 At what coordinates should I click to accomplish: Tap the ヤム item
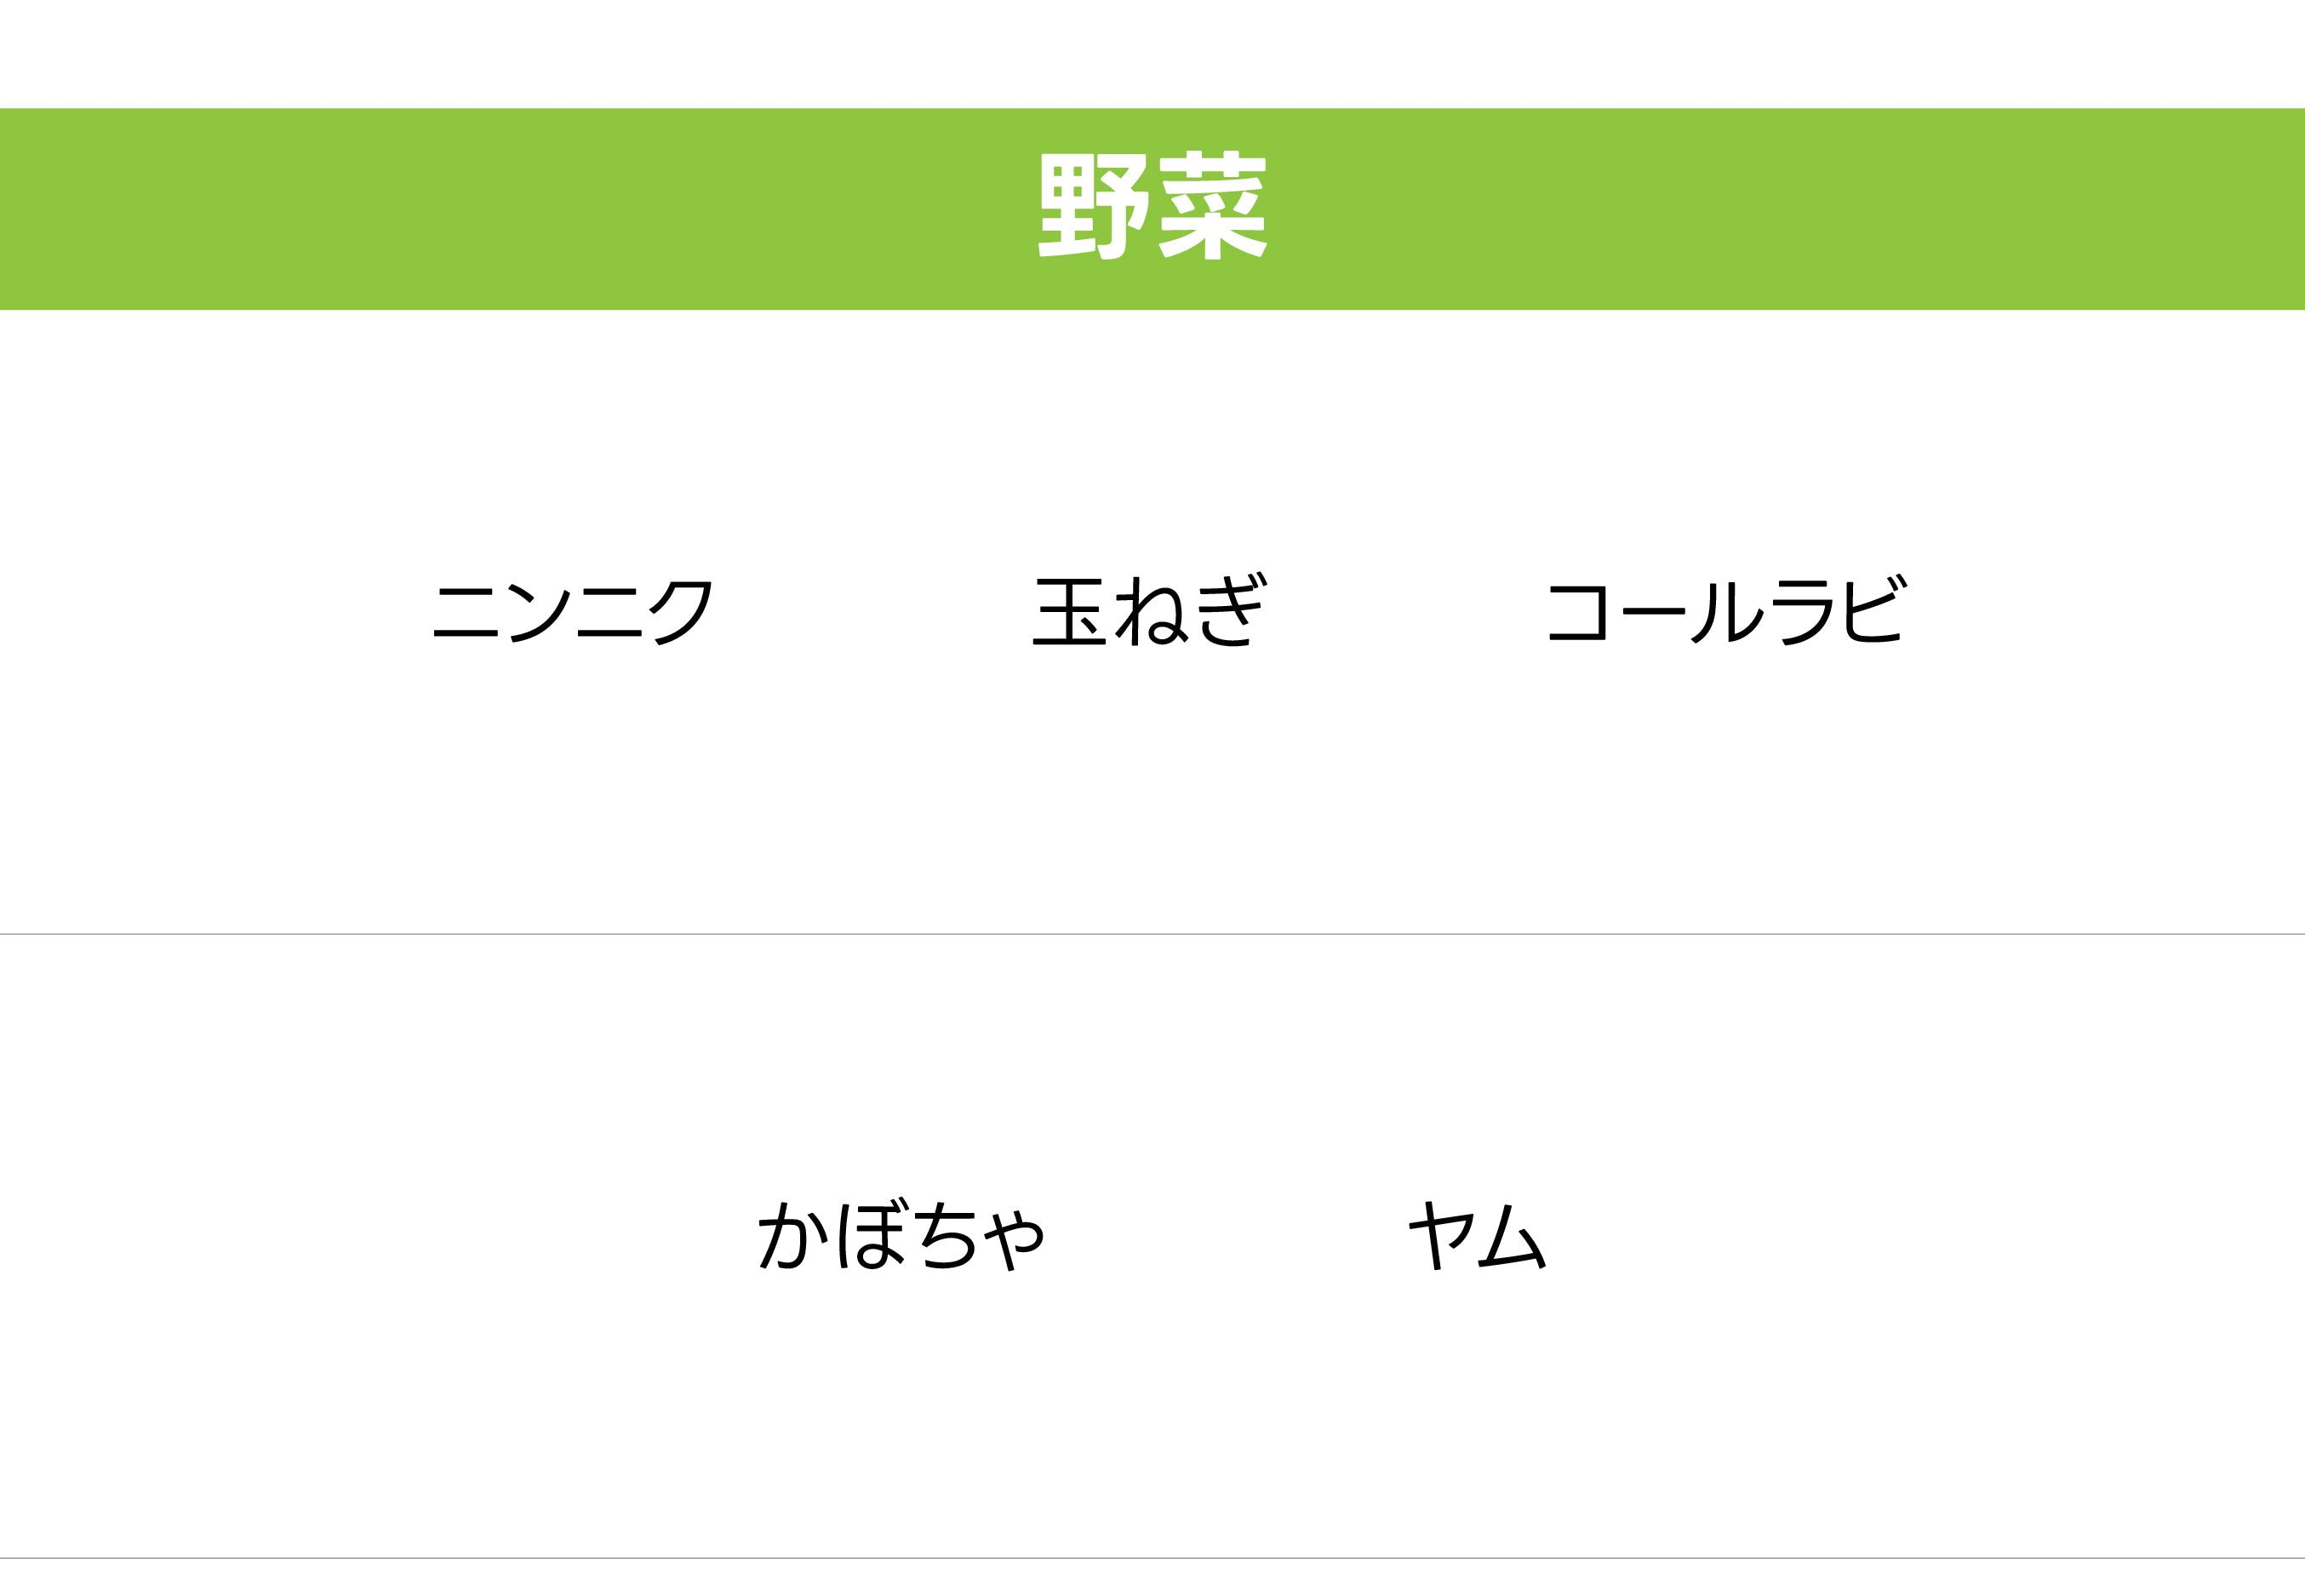coord(1477,1235)
